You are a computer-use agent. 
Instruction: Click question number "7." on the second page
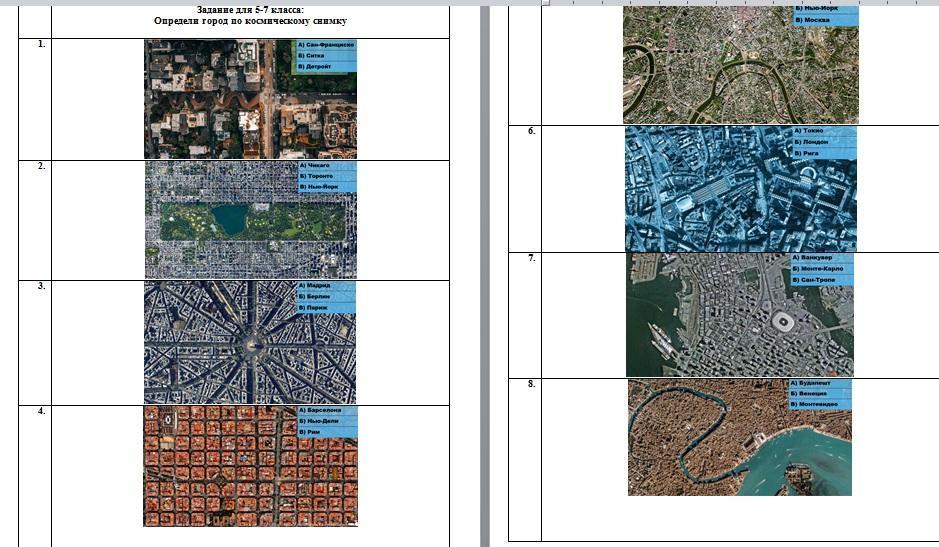pos(531,258)
